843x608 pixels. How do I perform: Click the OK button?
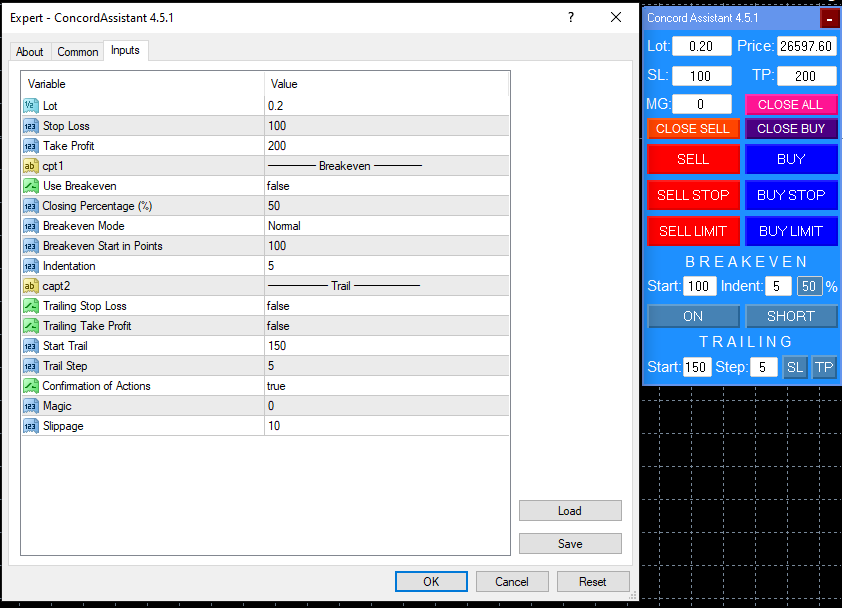point(431,582)
